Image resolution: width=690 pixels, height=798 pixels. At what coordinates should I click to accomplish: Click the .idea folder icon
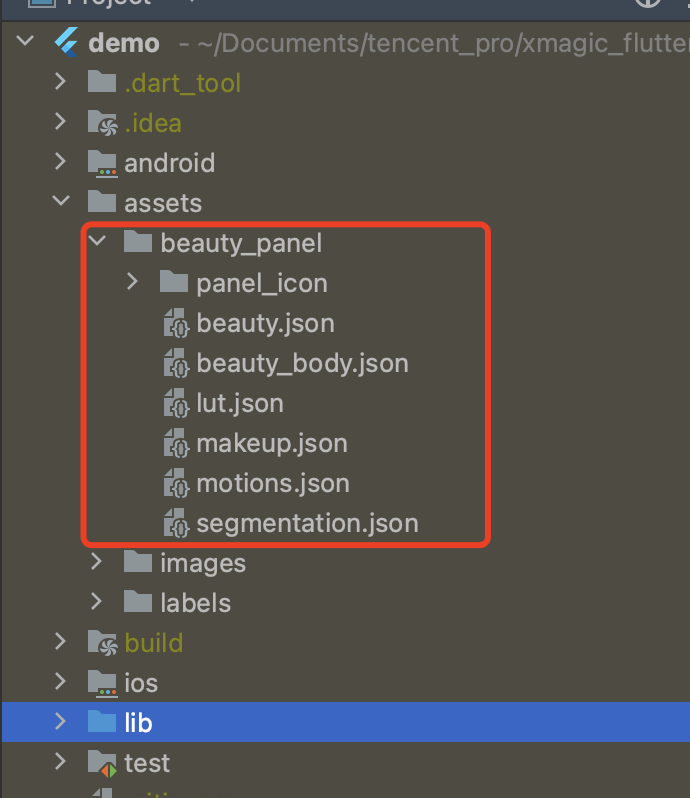pos(102,123)
